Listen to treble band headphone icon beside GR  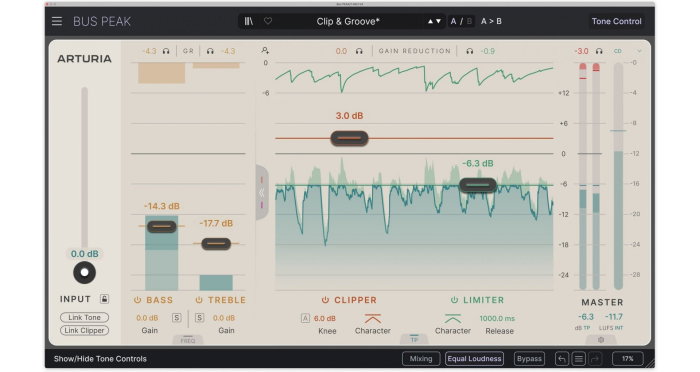210,51
